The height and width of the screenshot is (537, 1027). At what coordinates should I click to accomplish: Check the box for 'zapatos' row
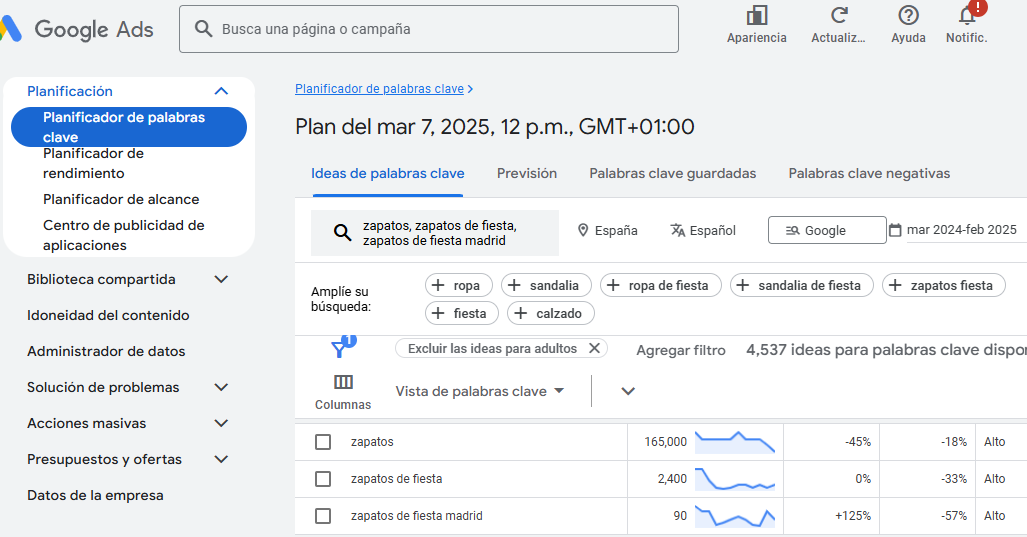click(323, 442)
